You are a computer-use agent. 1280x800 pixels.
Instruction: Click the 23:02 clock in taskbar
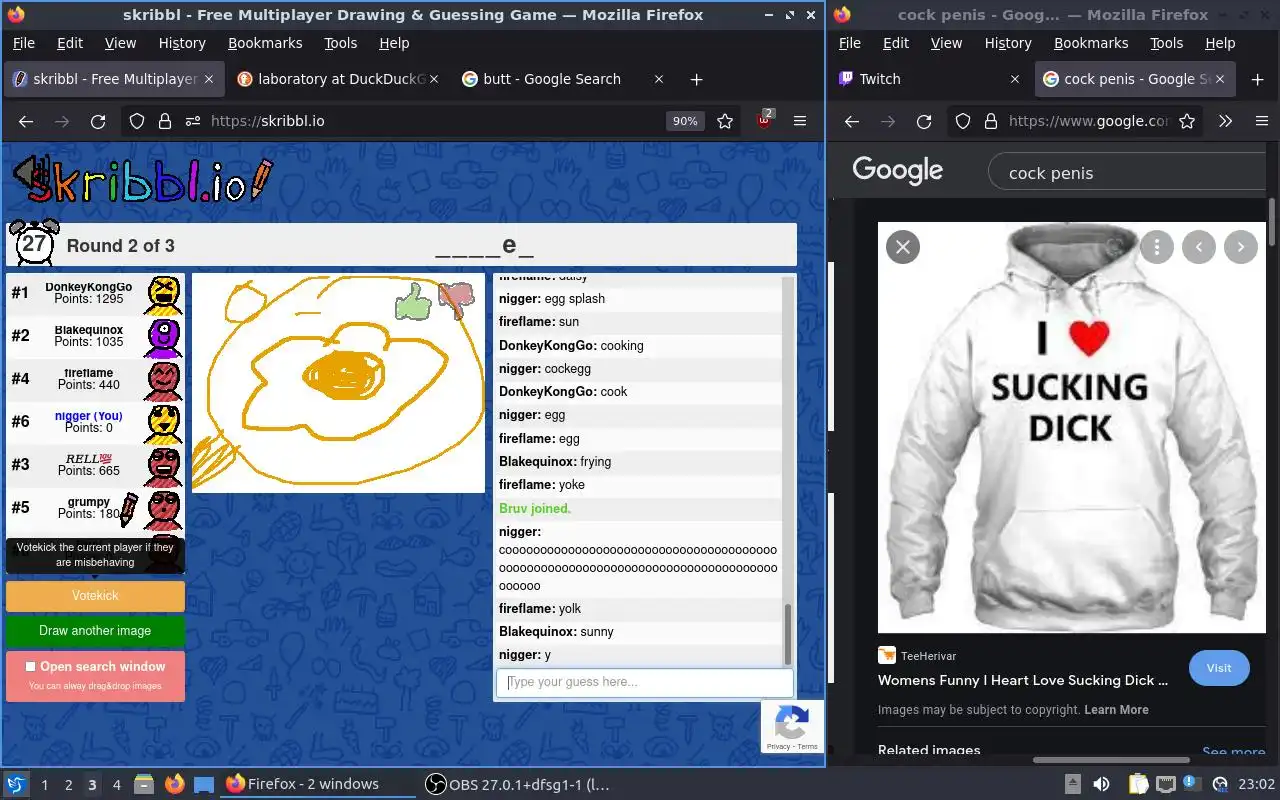point(1257,784)
